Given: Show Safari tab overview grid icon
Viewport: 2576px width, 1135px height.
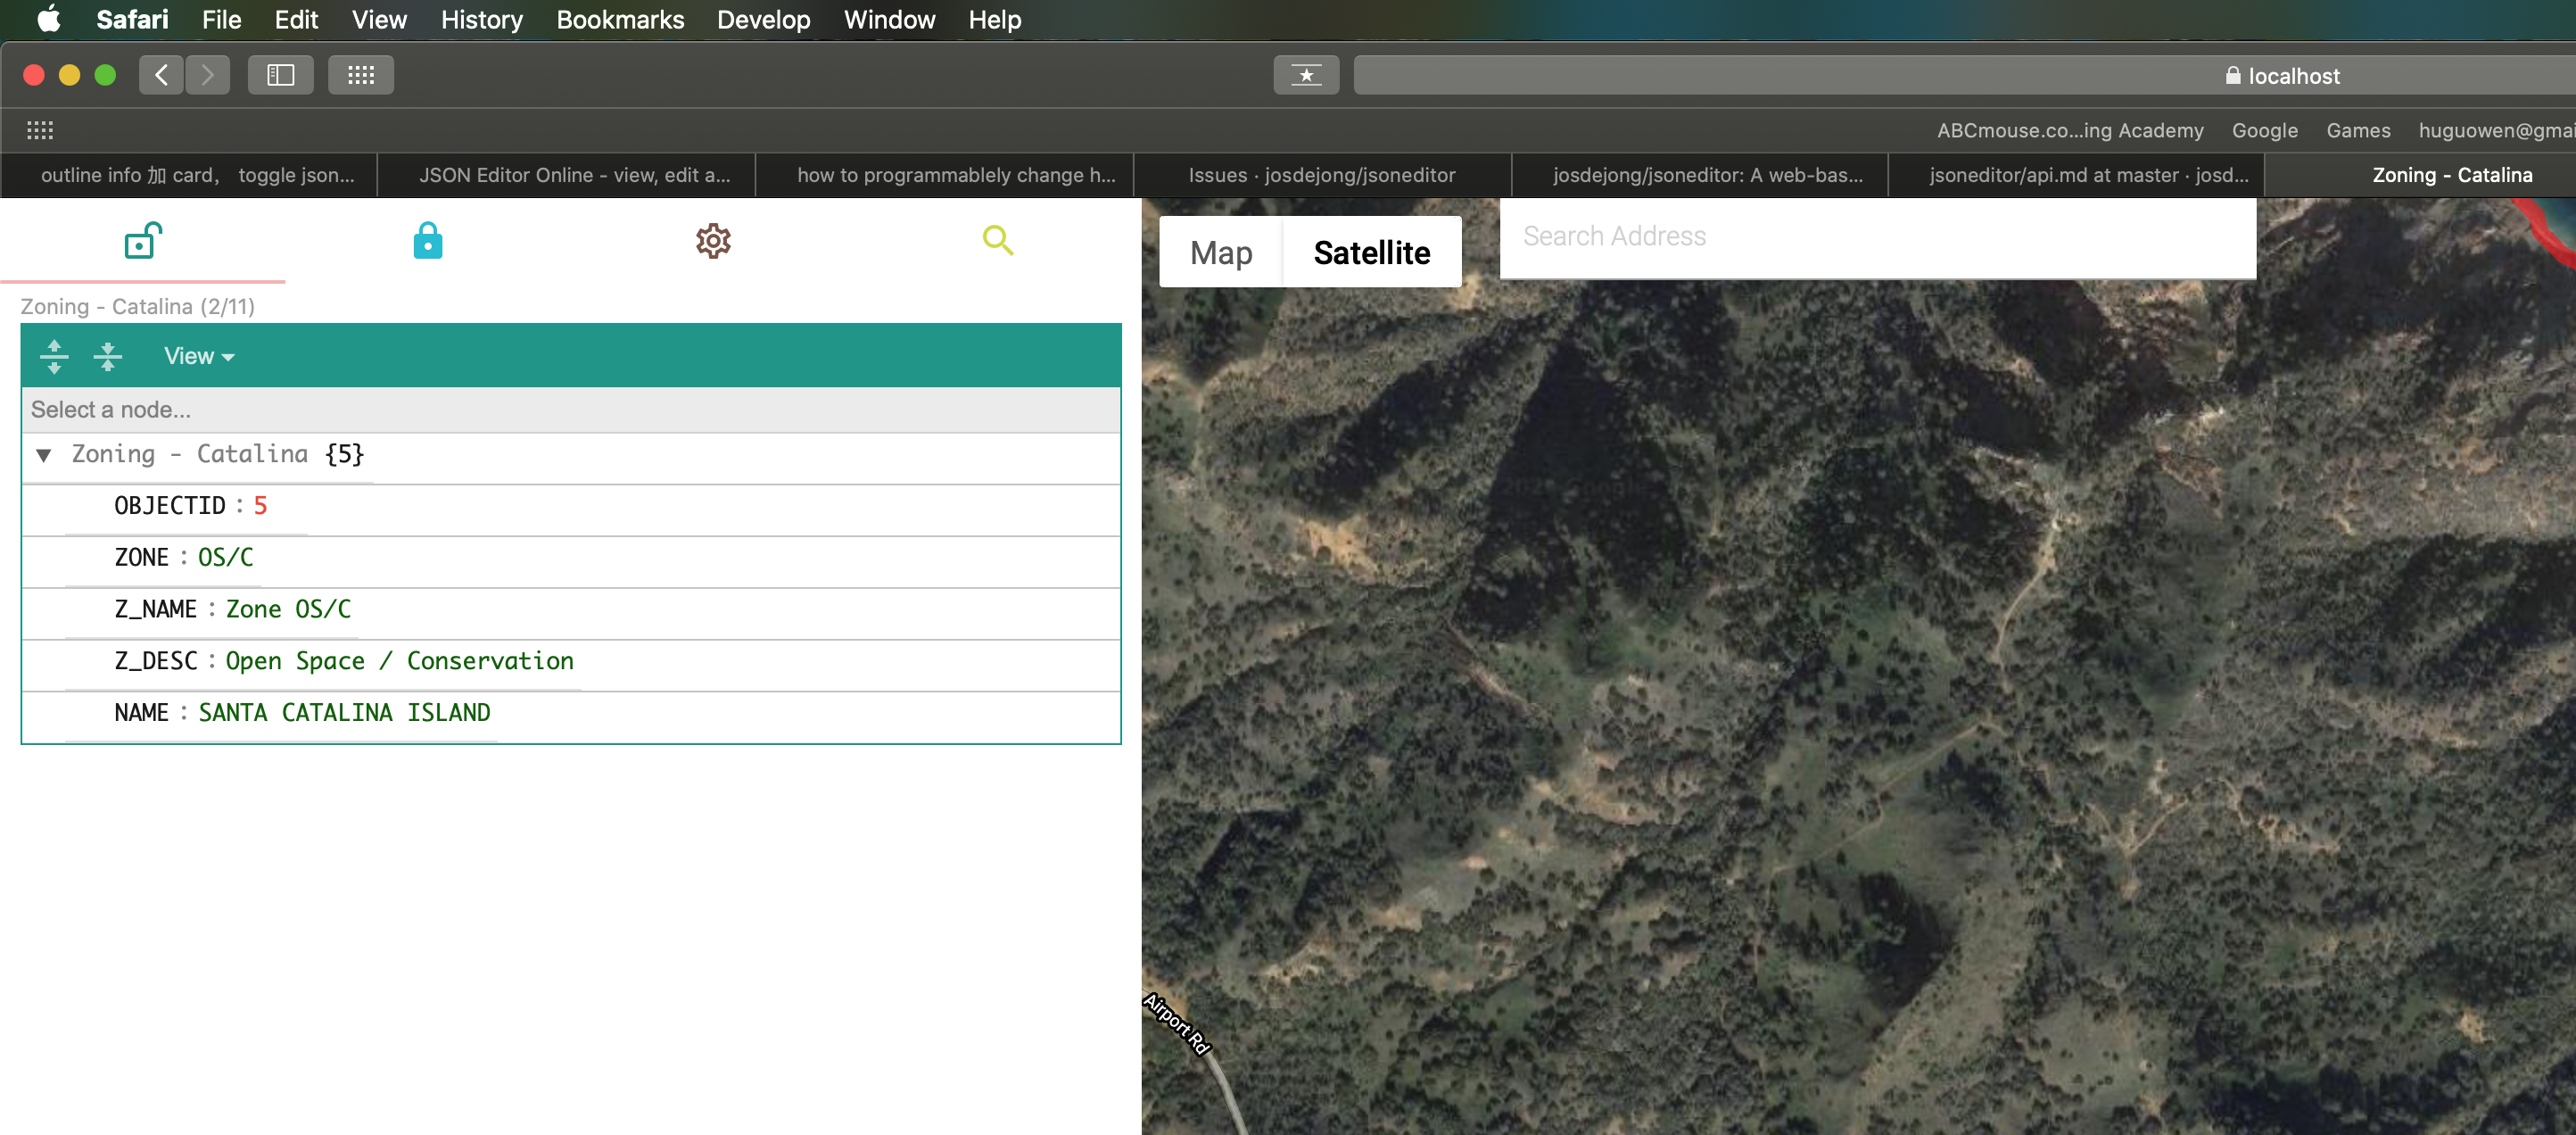Looking at the screenshot, I should point(360,75).
